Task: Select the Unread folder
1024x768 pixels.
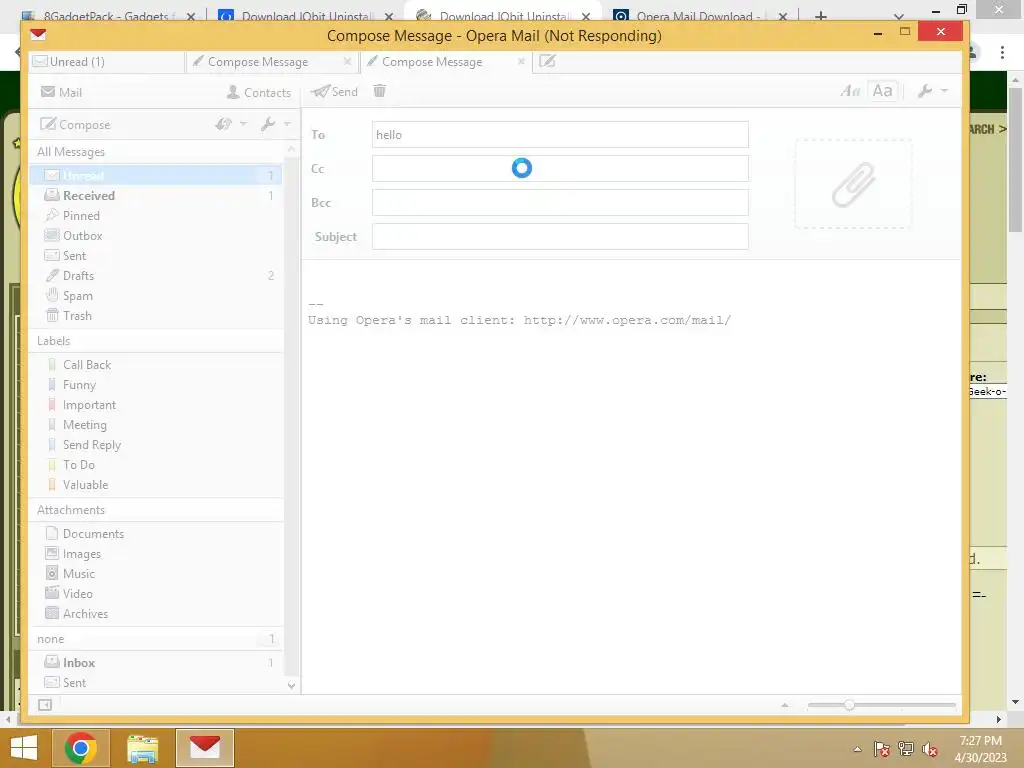Action: (x=156, y=175)
